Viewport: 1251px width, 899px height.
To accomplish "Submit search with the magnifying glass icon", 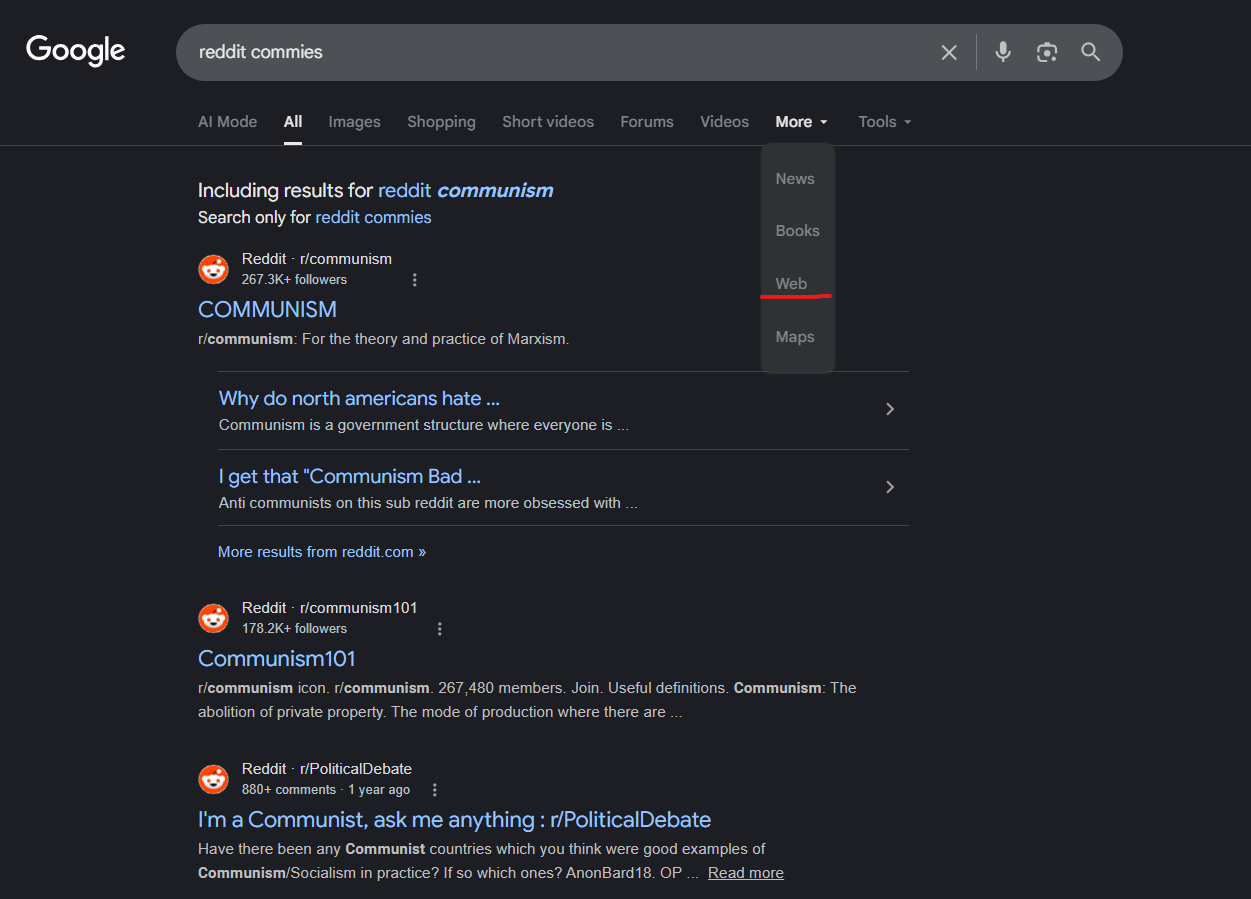I will click(1091, 52).
